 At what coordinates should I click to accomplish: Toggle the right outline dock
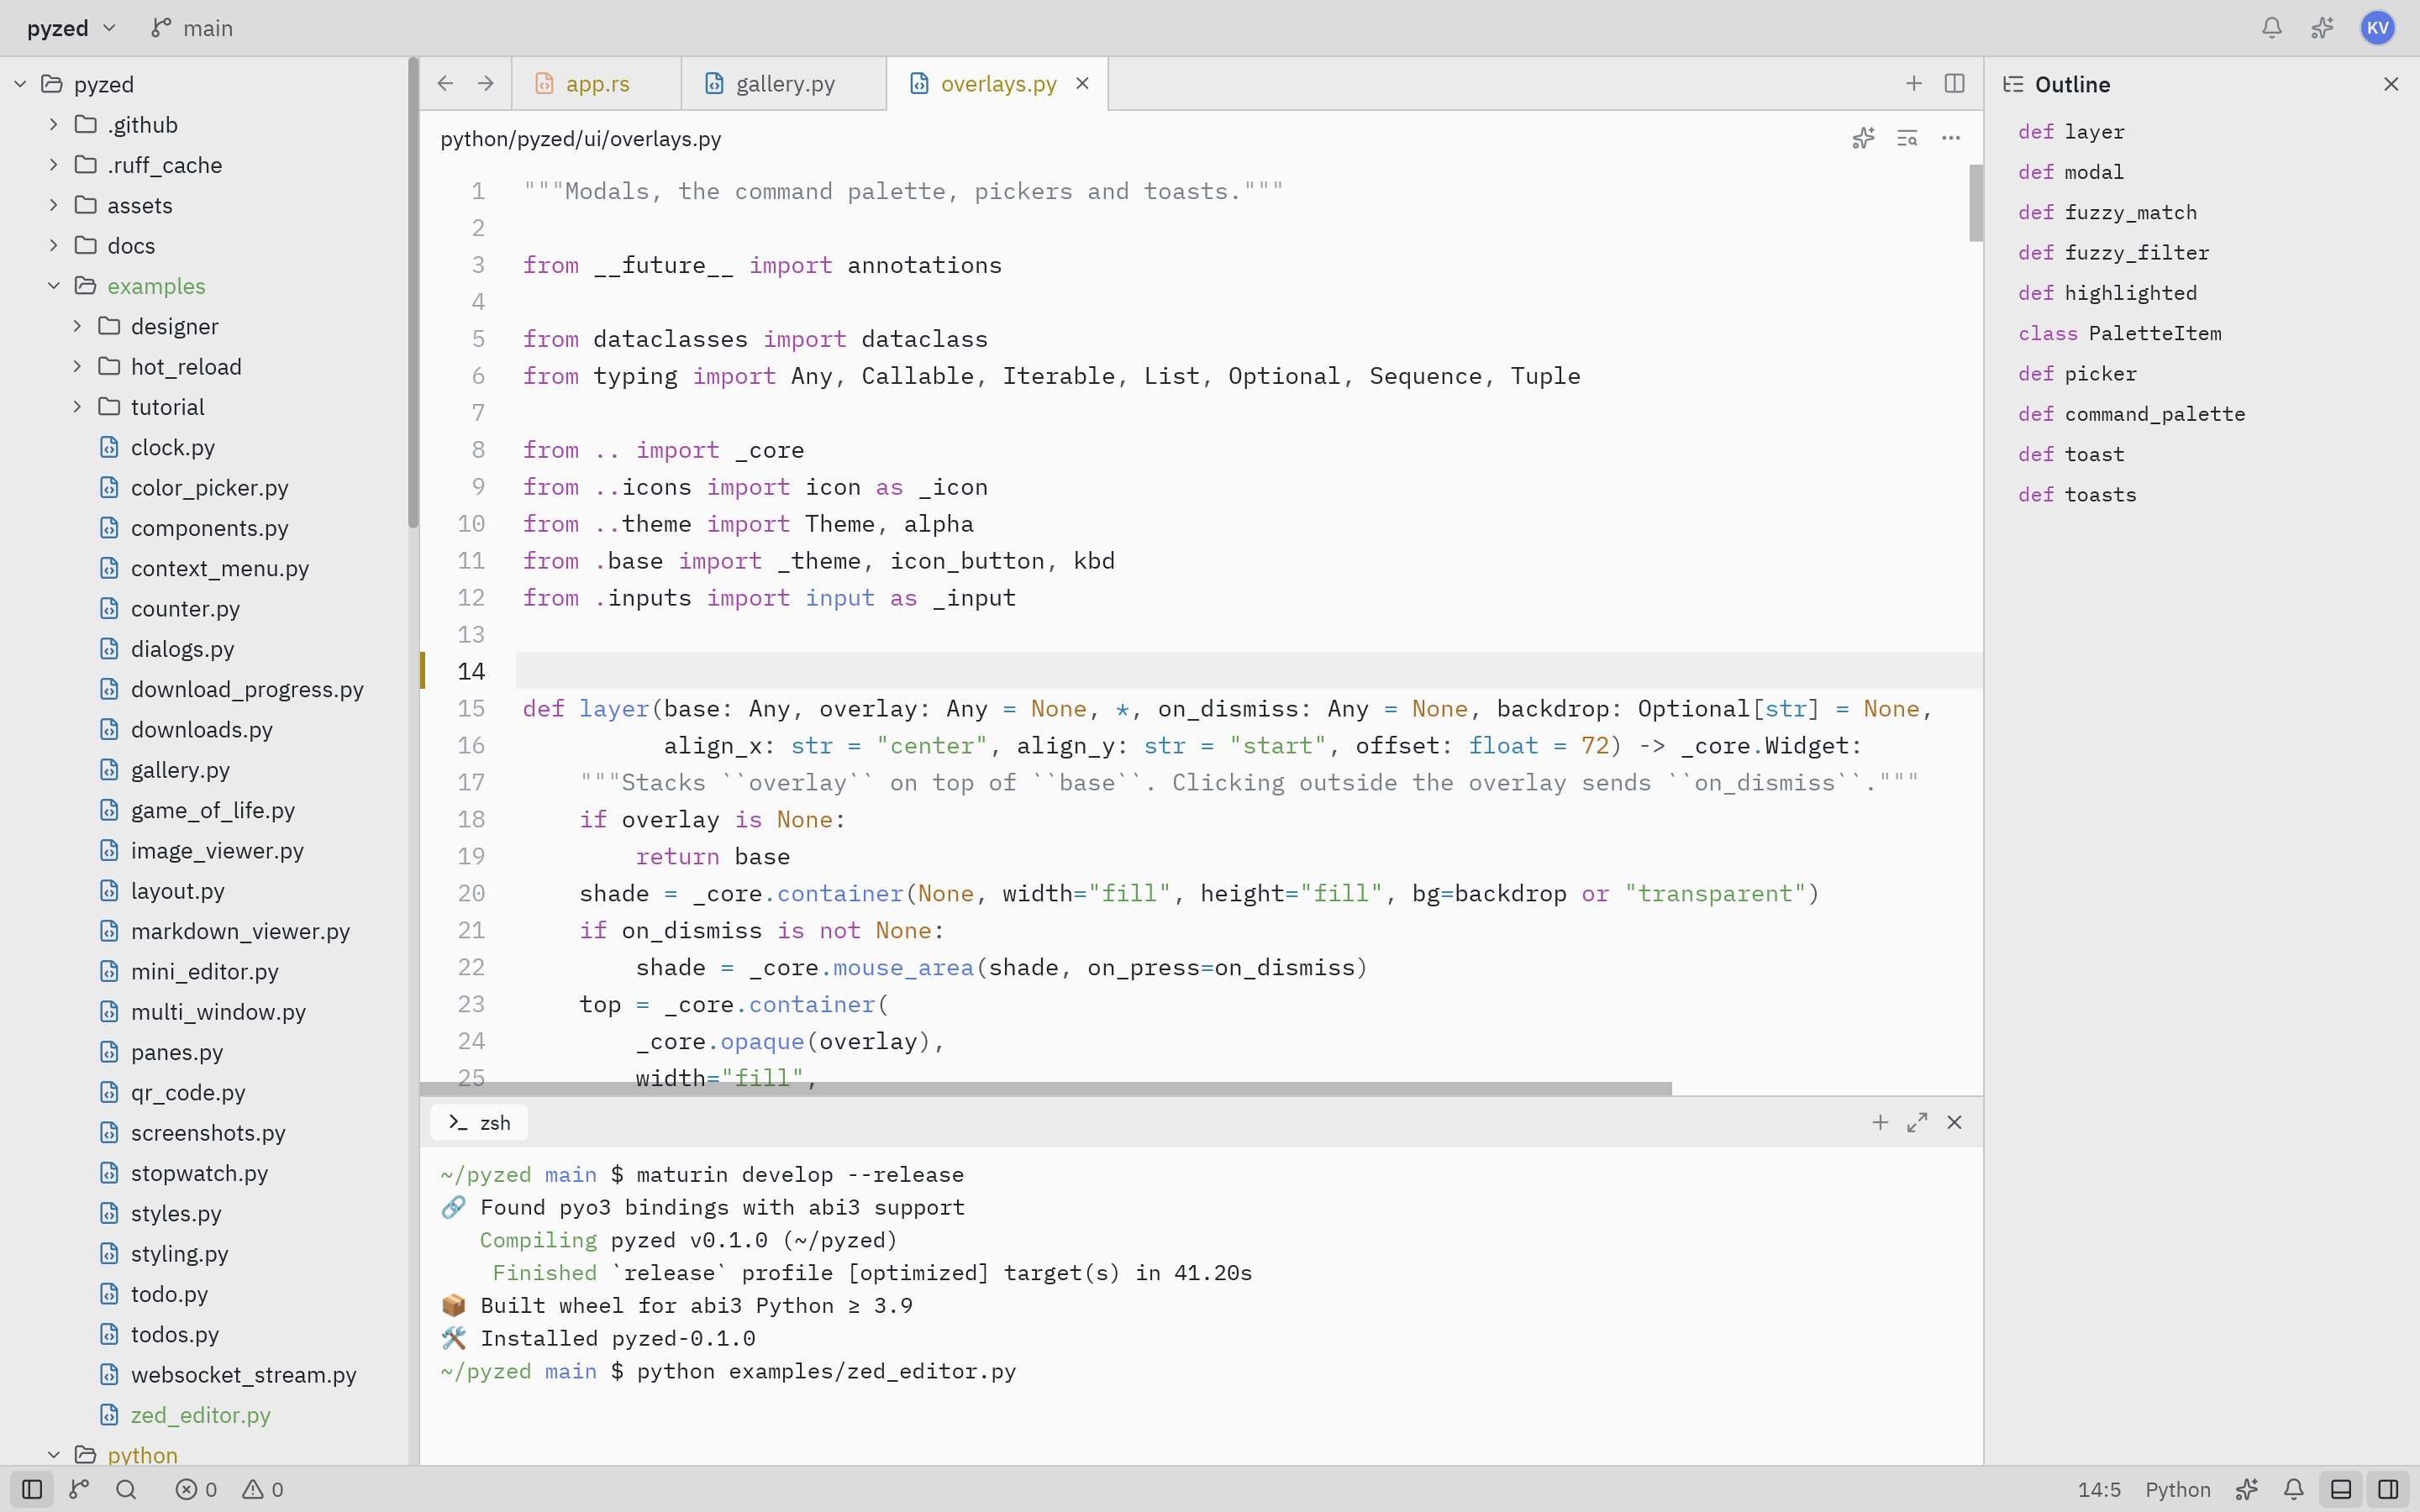click(x=2388, y=1489)
